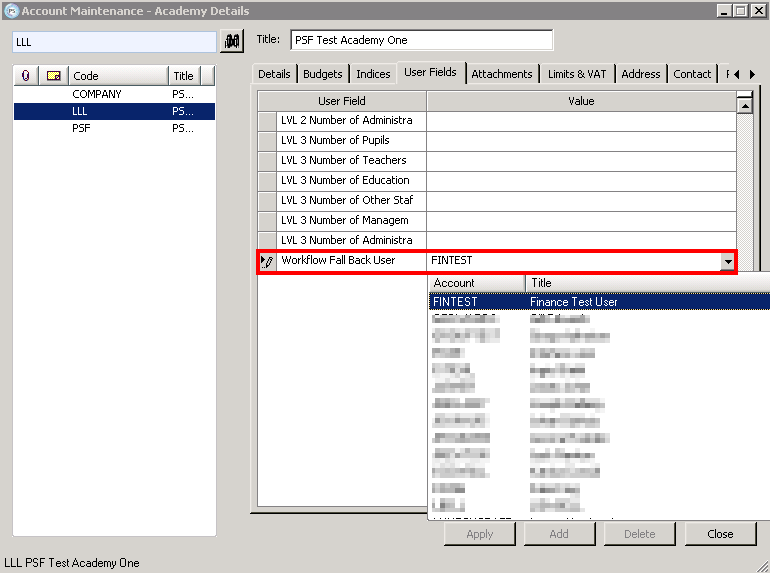Click the Account Maintenance window icon
The image size is (770, 573).
[10, 10]
